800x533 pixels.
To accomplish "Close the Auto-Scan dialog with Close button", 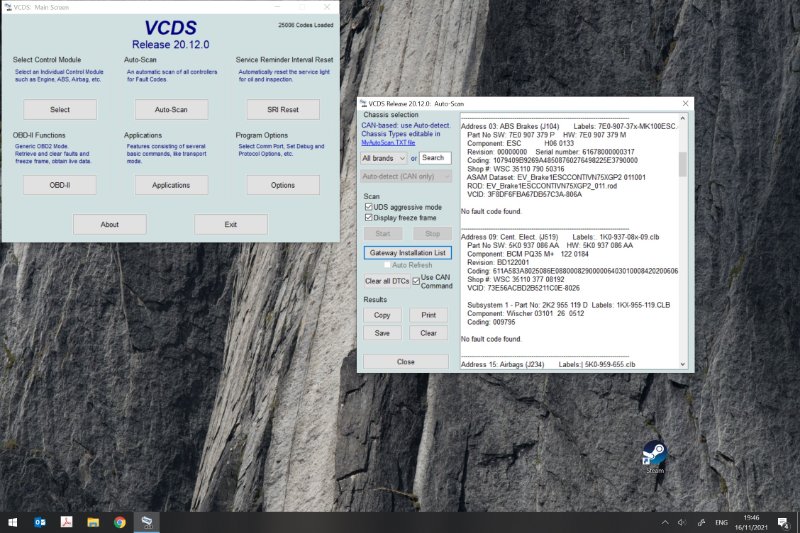I will [406, 362].
